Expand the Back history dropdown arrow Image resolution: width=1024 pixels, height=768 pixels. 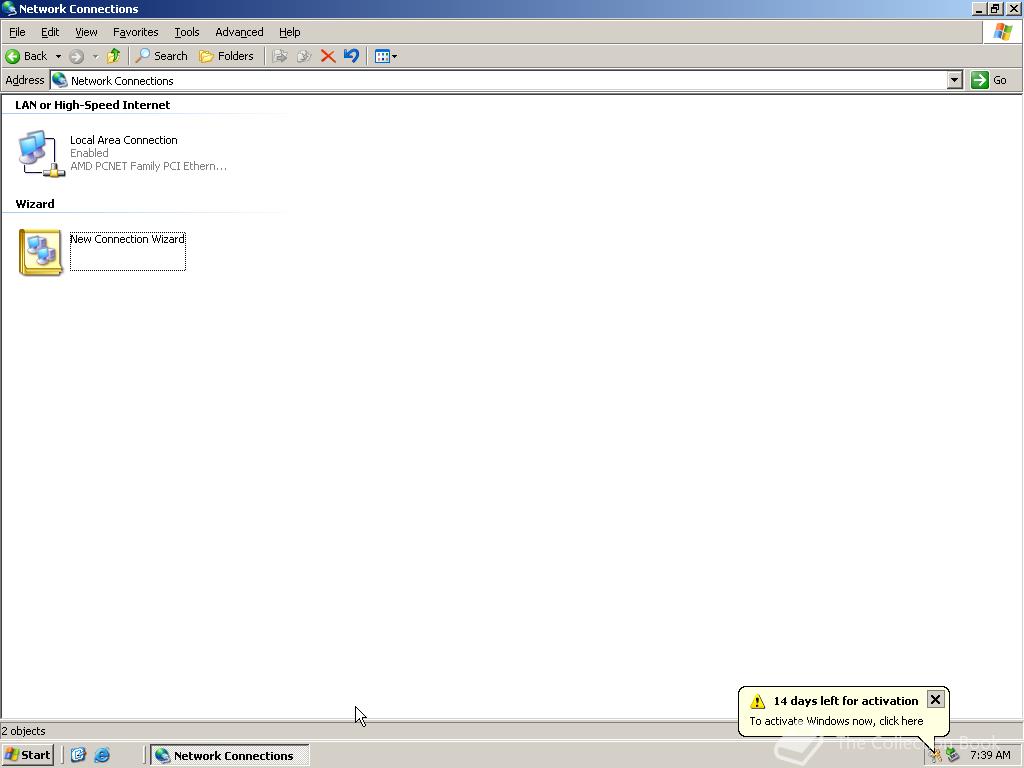[58, 56]
